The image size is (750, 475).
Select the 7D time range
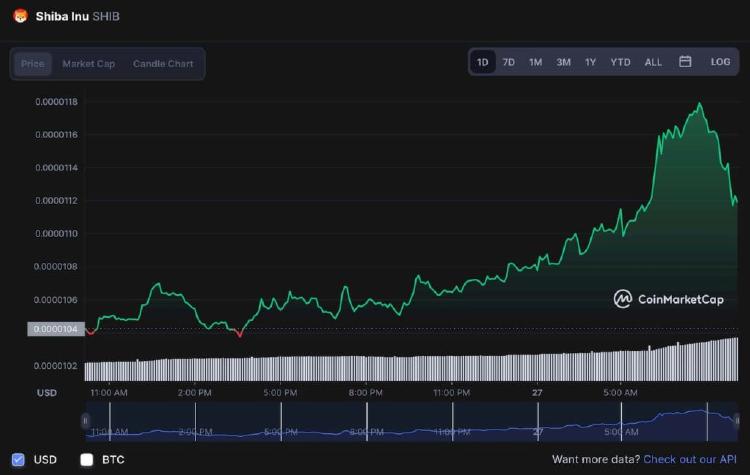click(x=509, y=62)
